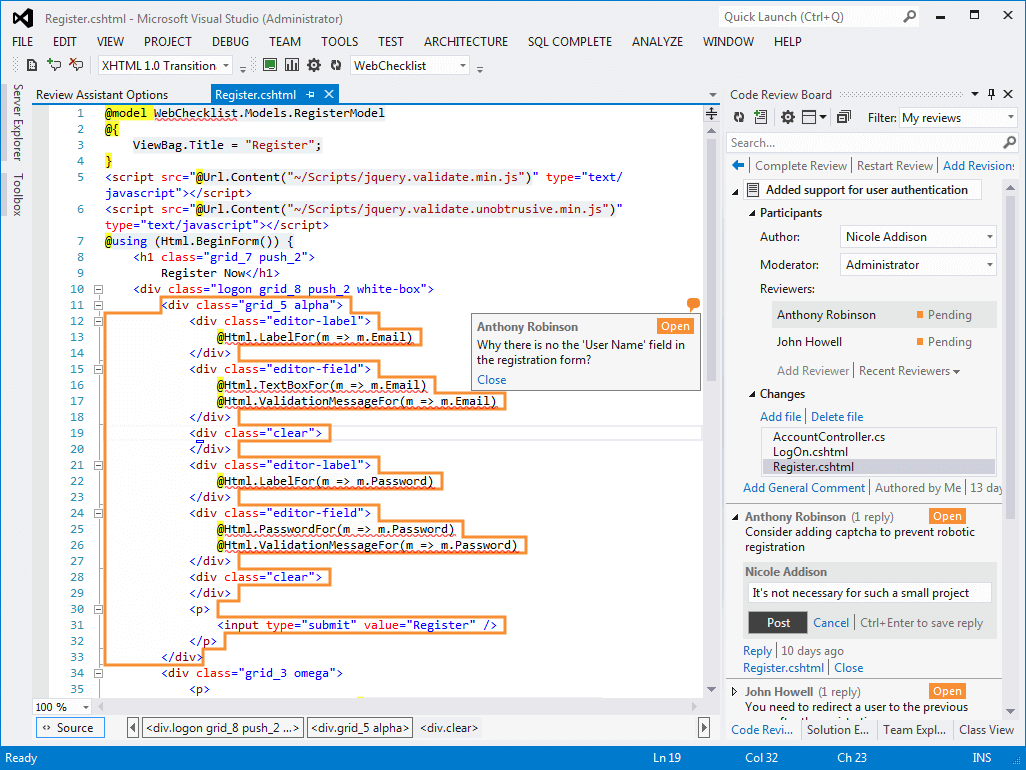Collapse the Participants section
The width and height of the screenshot is (1026, 770).
click(752, 213)
